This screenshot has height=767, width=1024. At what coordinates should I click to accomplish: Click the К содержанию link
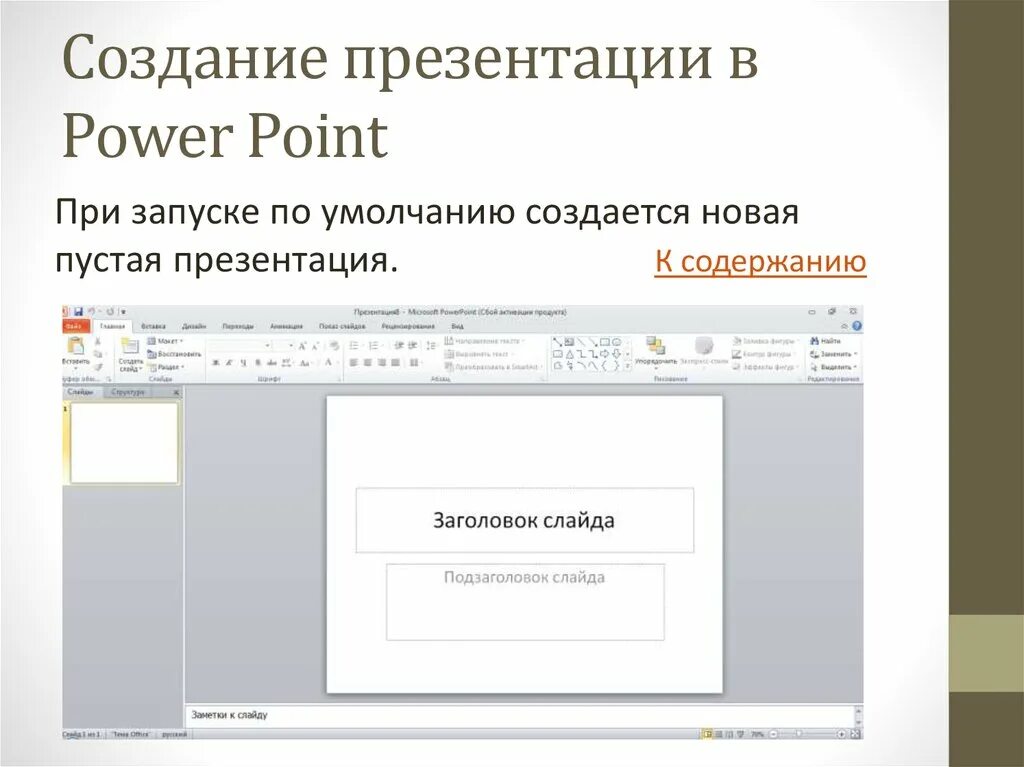[x=760, y=261]
